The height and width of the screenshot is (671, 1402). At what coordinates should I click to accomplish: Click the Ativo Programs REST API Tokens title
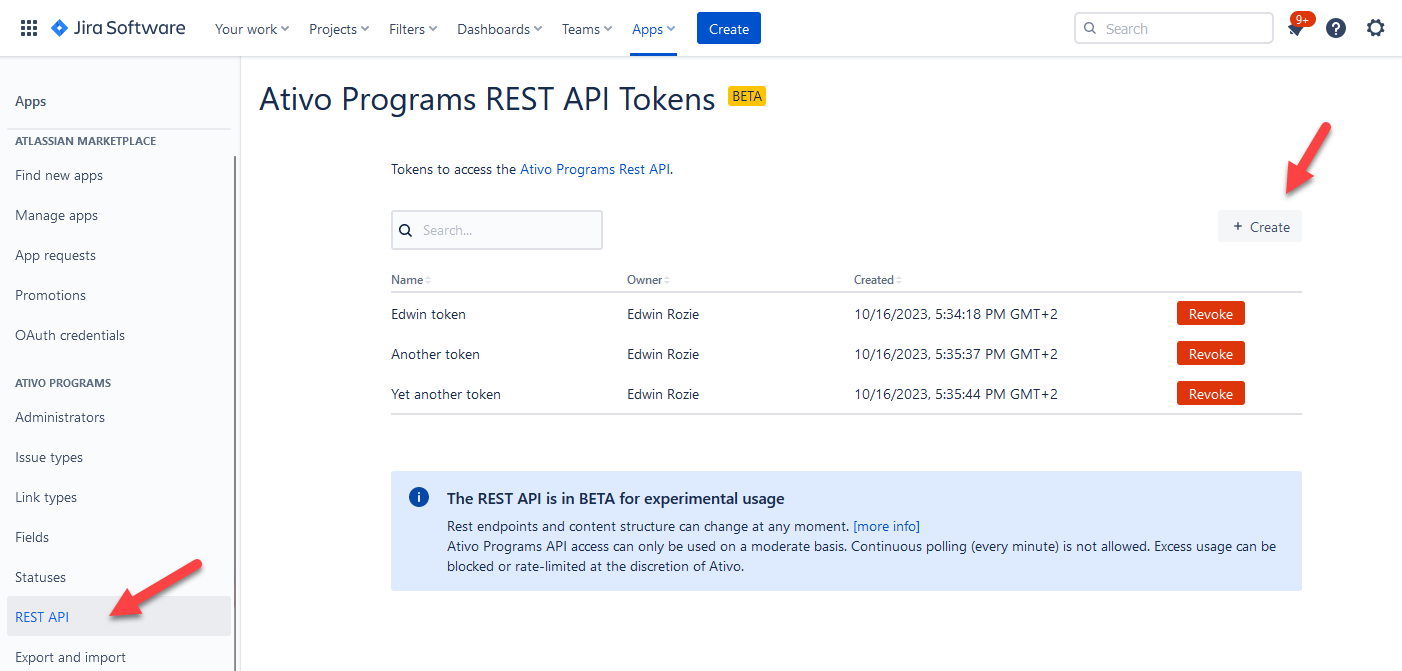click(487, 99)
